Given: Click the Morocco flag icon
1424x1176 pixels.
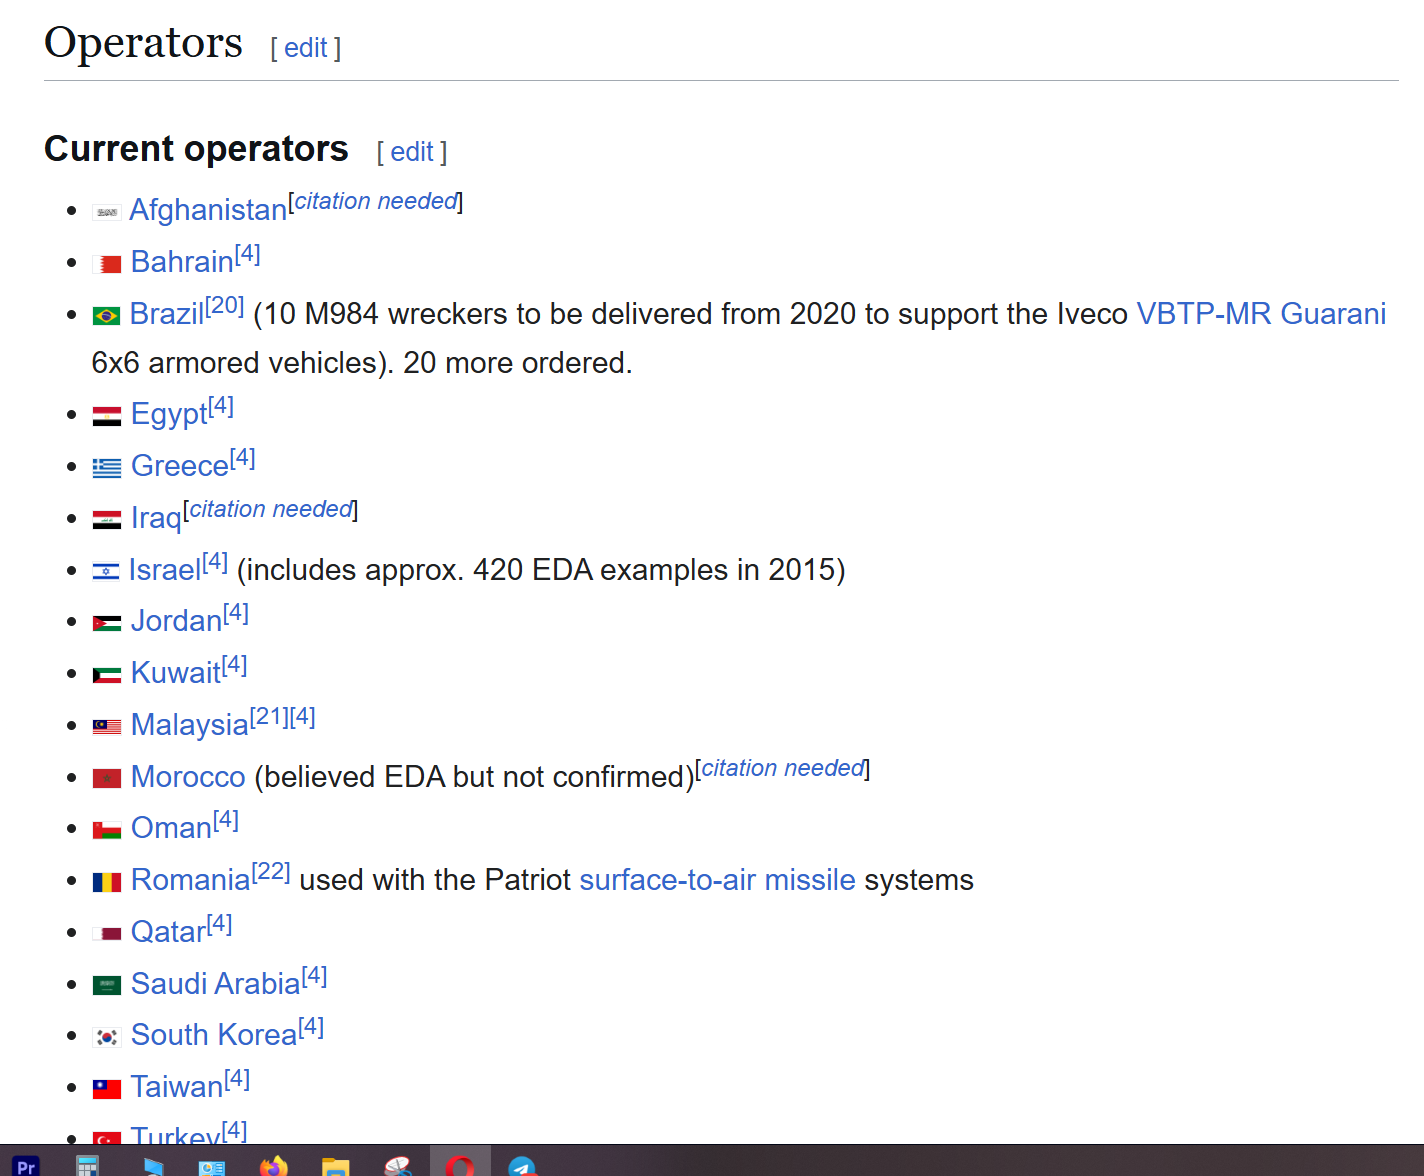Looking at the screenshot, I should click(107, 778).
